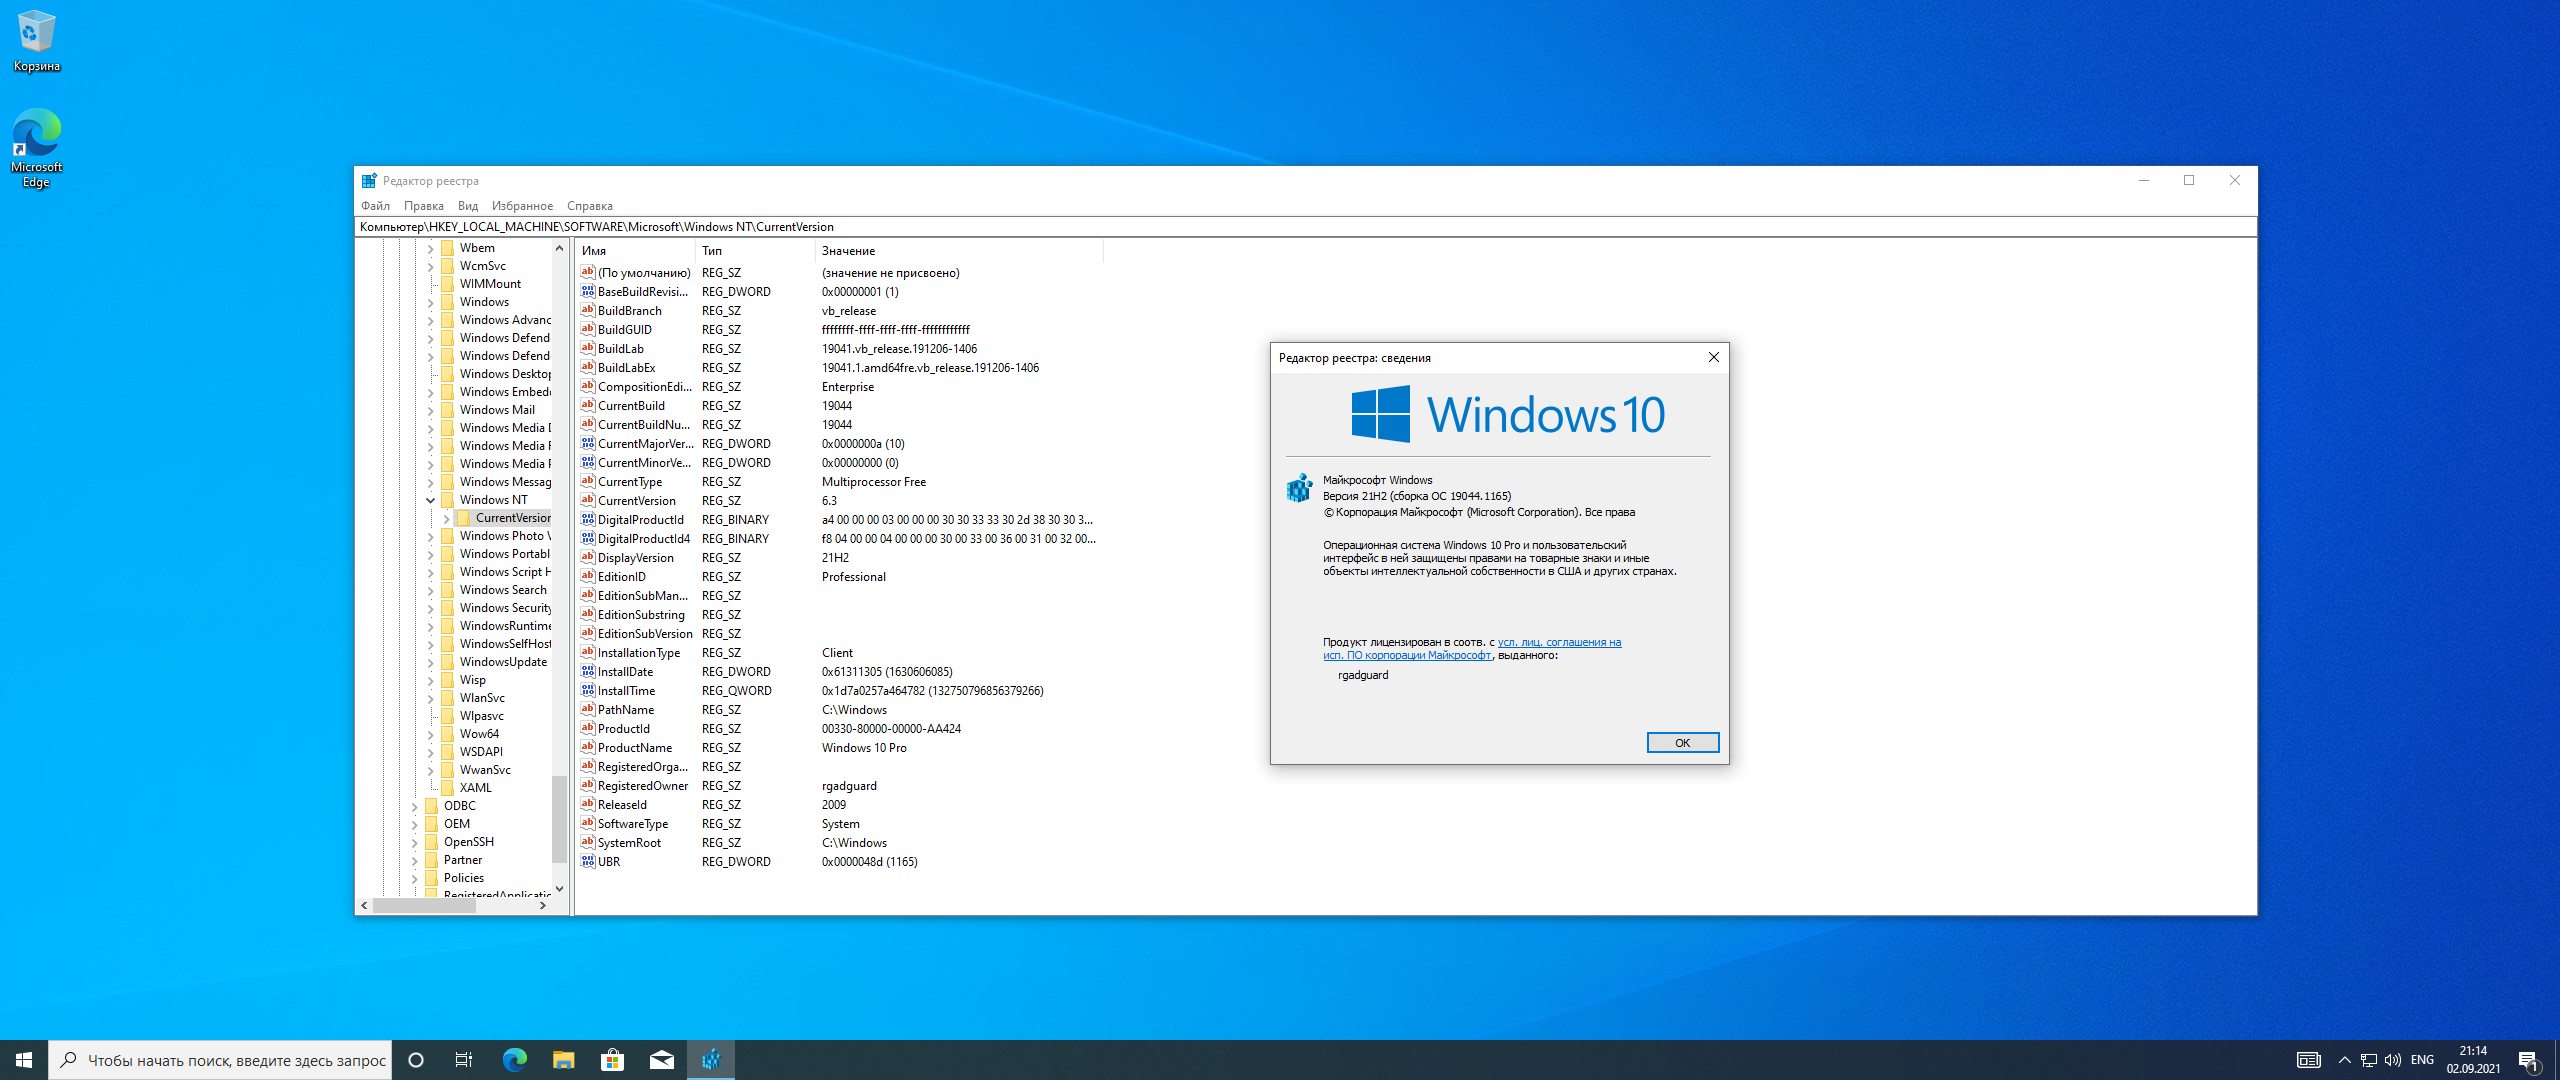Expand the CurrentVersion subkey arrow
This screenshot has width=2560, height=1080.
point(447,518)
